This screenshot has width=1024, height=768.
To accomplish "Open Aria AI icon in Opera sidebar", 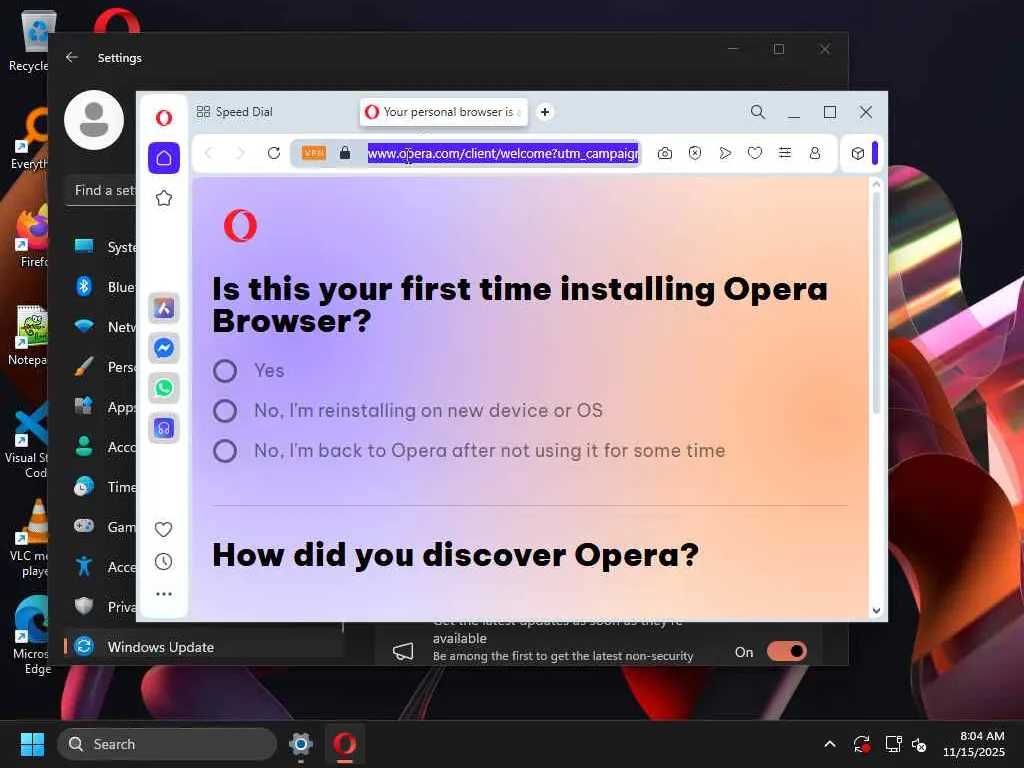I will coord(164,308).
